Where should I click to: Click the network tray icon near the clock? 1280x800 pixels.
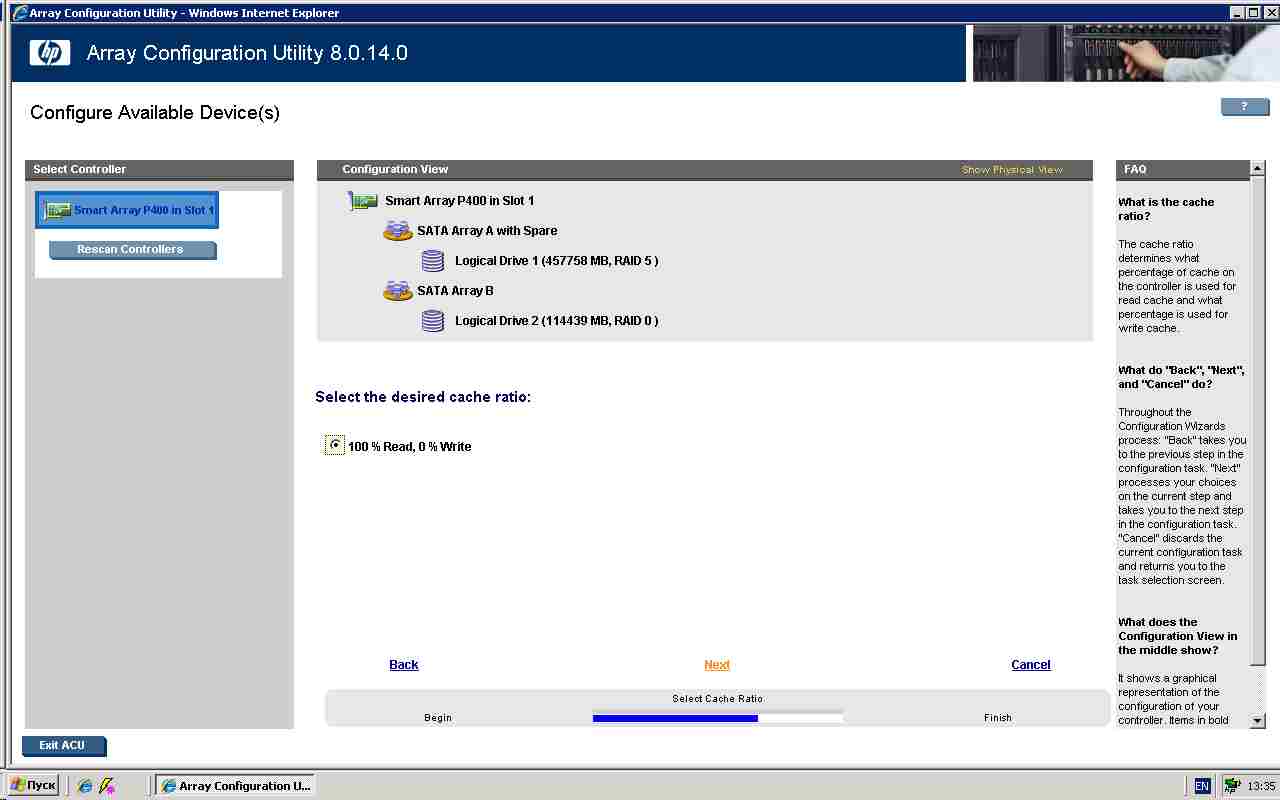click(1232, 786)
